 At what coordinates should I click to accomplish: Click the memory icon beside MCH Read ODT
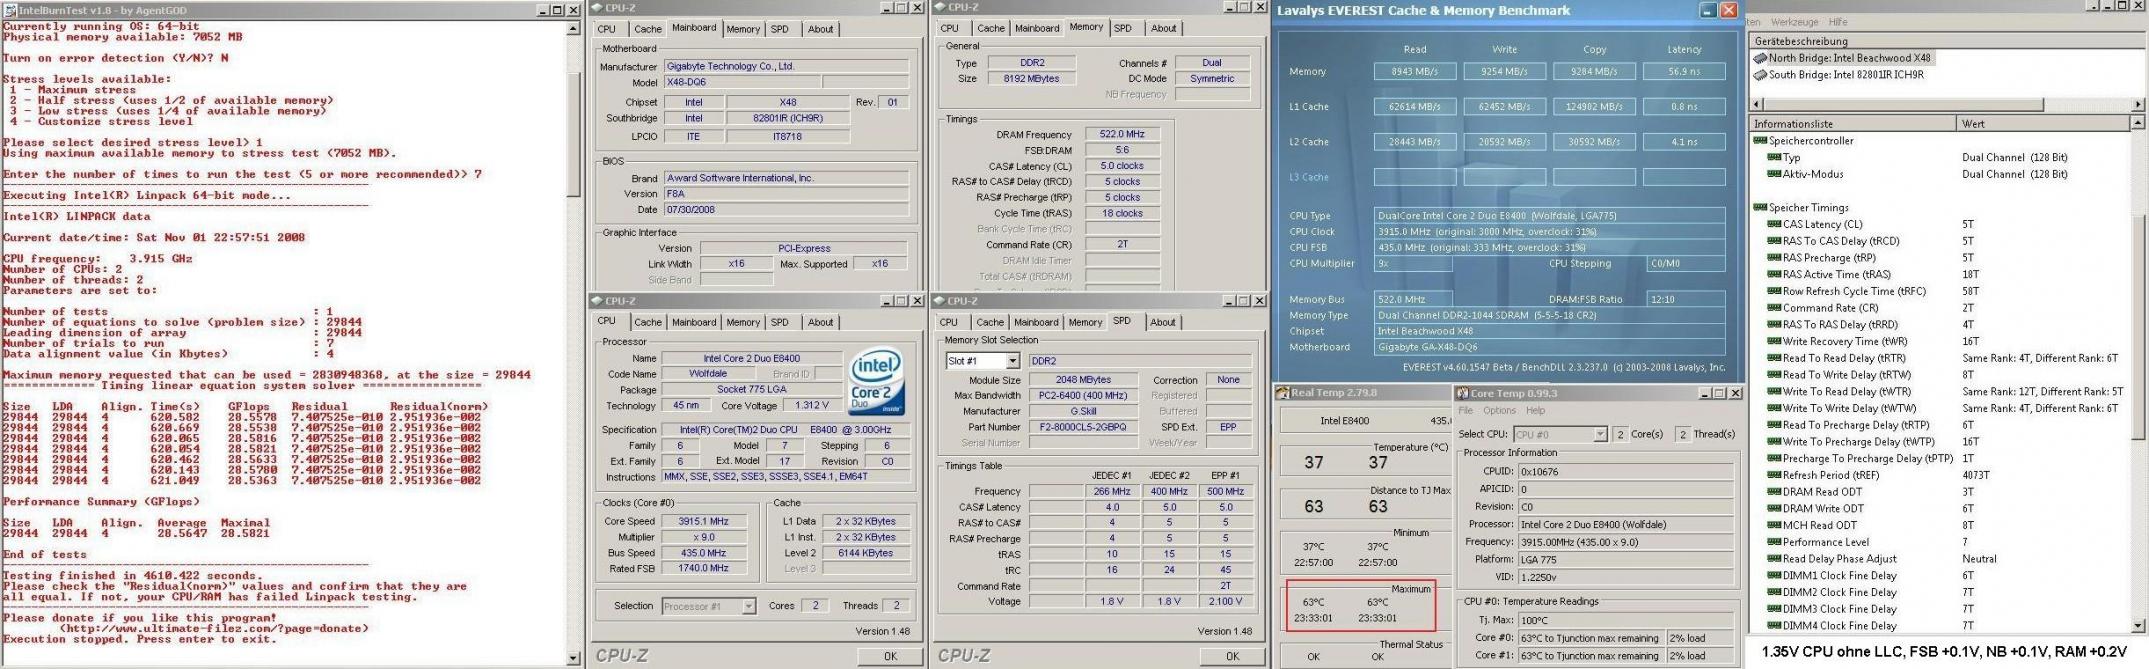[x=1774, y=525]
